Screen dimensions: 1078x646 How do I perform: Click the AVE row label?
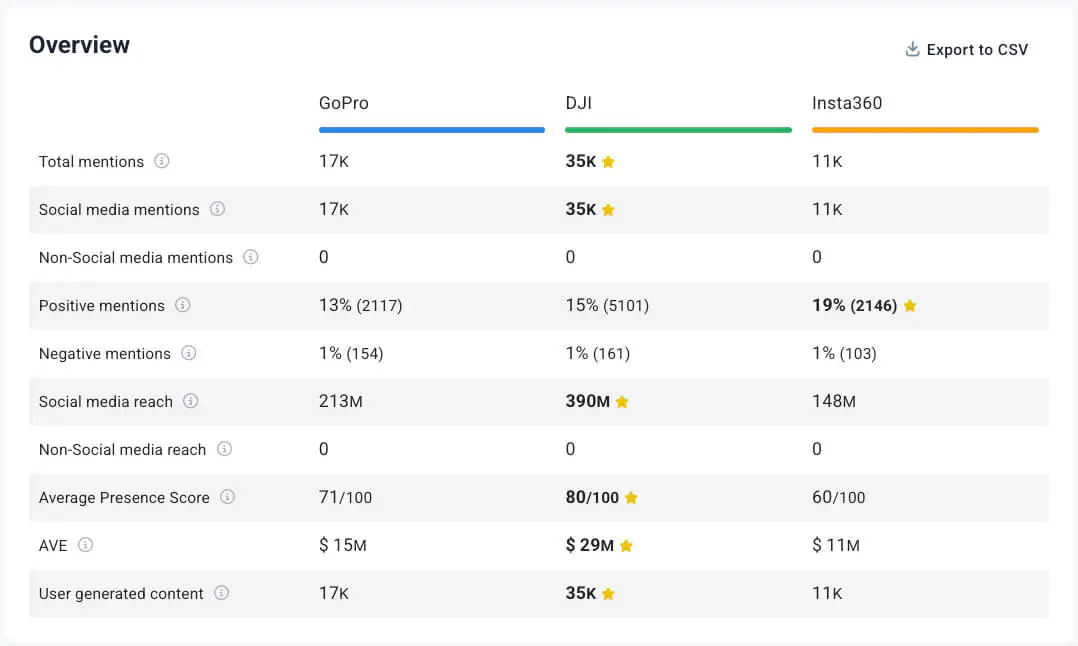[53, 546]
